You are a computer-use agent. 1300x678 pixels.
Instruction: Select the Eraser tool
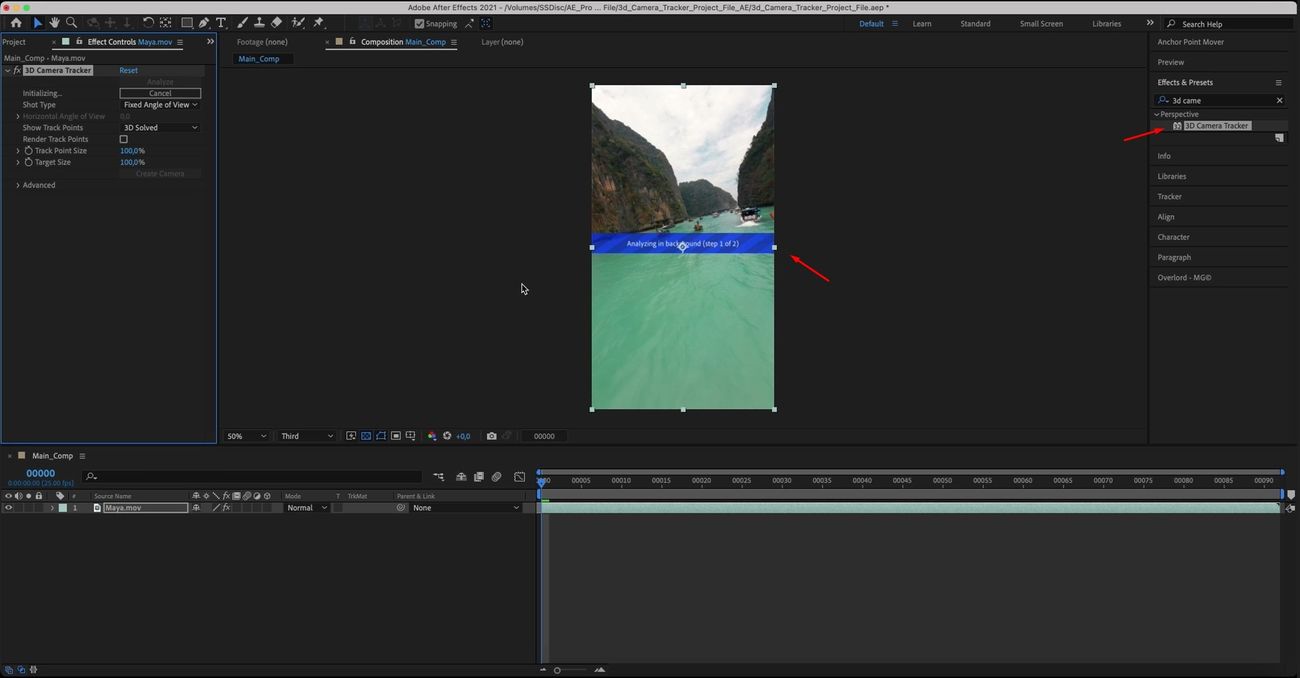(x=277, y=23)
